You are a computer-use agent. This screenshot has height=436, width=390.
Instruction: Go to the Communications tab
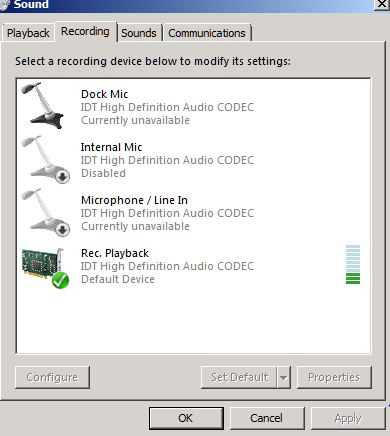tap(207, 33)
